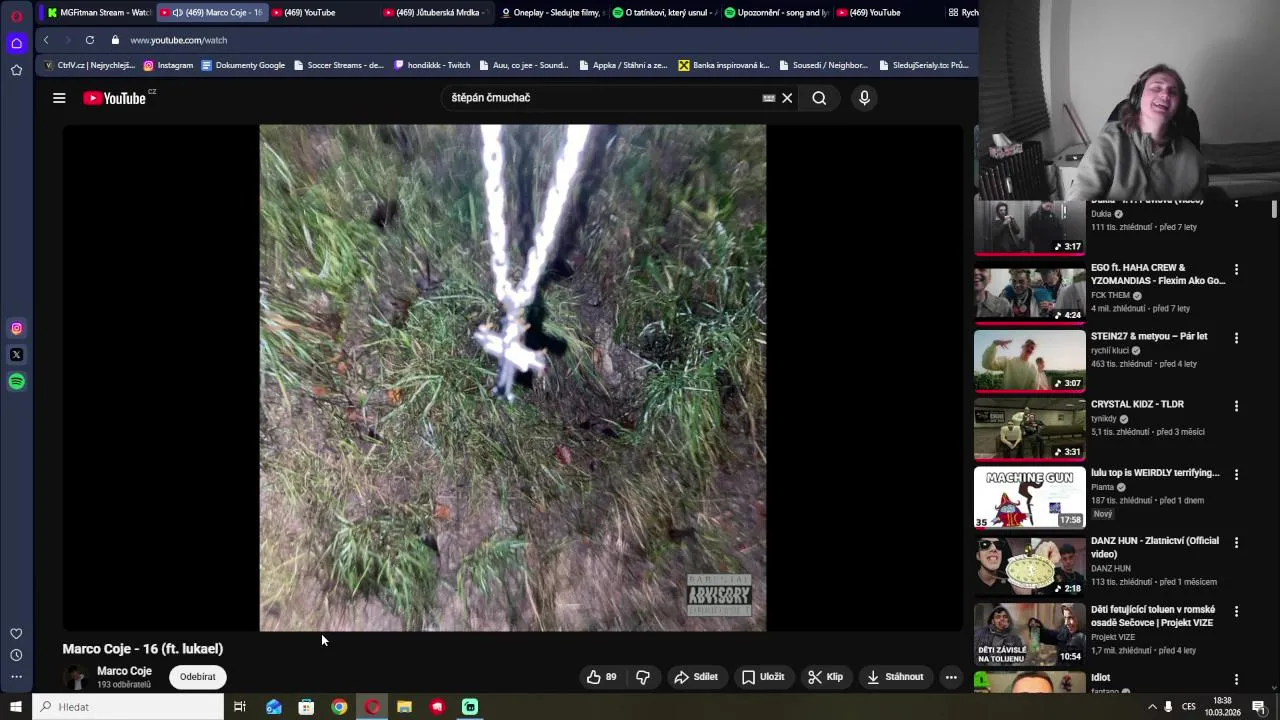Image resolution: width=1280 pixels, height=720 pixels.
Task: Share the video with Sdílet
Action: [696, 677]
